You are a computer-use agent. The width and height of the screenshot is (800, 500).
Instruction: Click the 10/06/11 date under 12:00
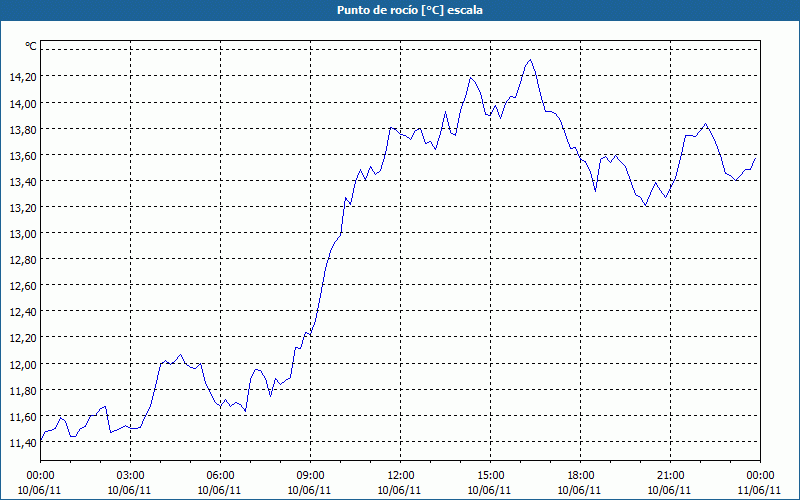point(399,490)
